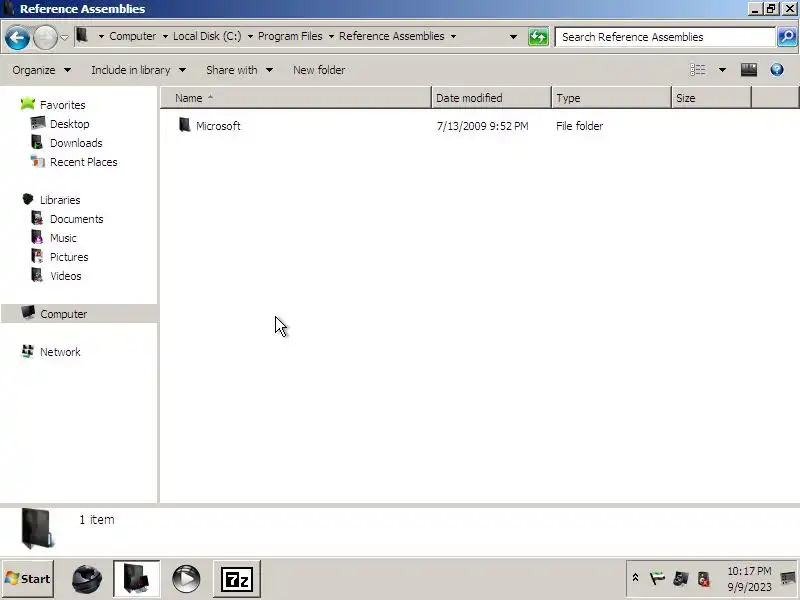The image size is (800, 600).
Task: Open the Videos library
Action: [x=65, y=276]
